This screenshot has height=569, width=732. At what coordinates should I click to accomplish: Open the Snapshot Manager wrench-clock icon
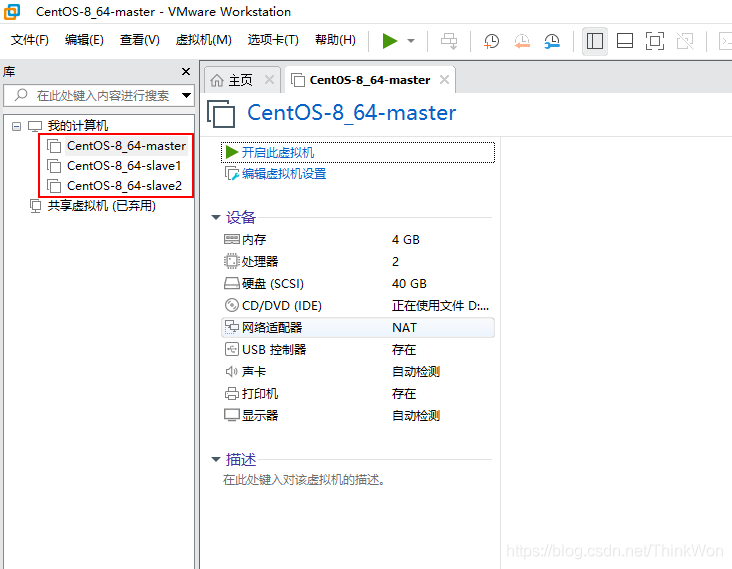(x=552, y=41)
